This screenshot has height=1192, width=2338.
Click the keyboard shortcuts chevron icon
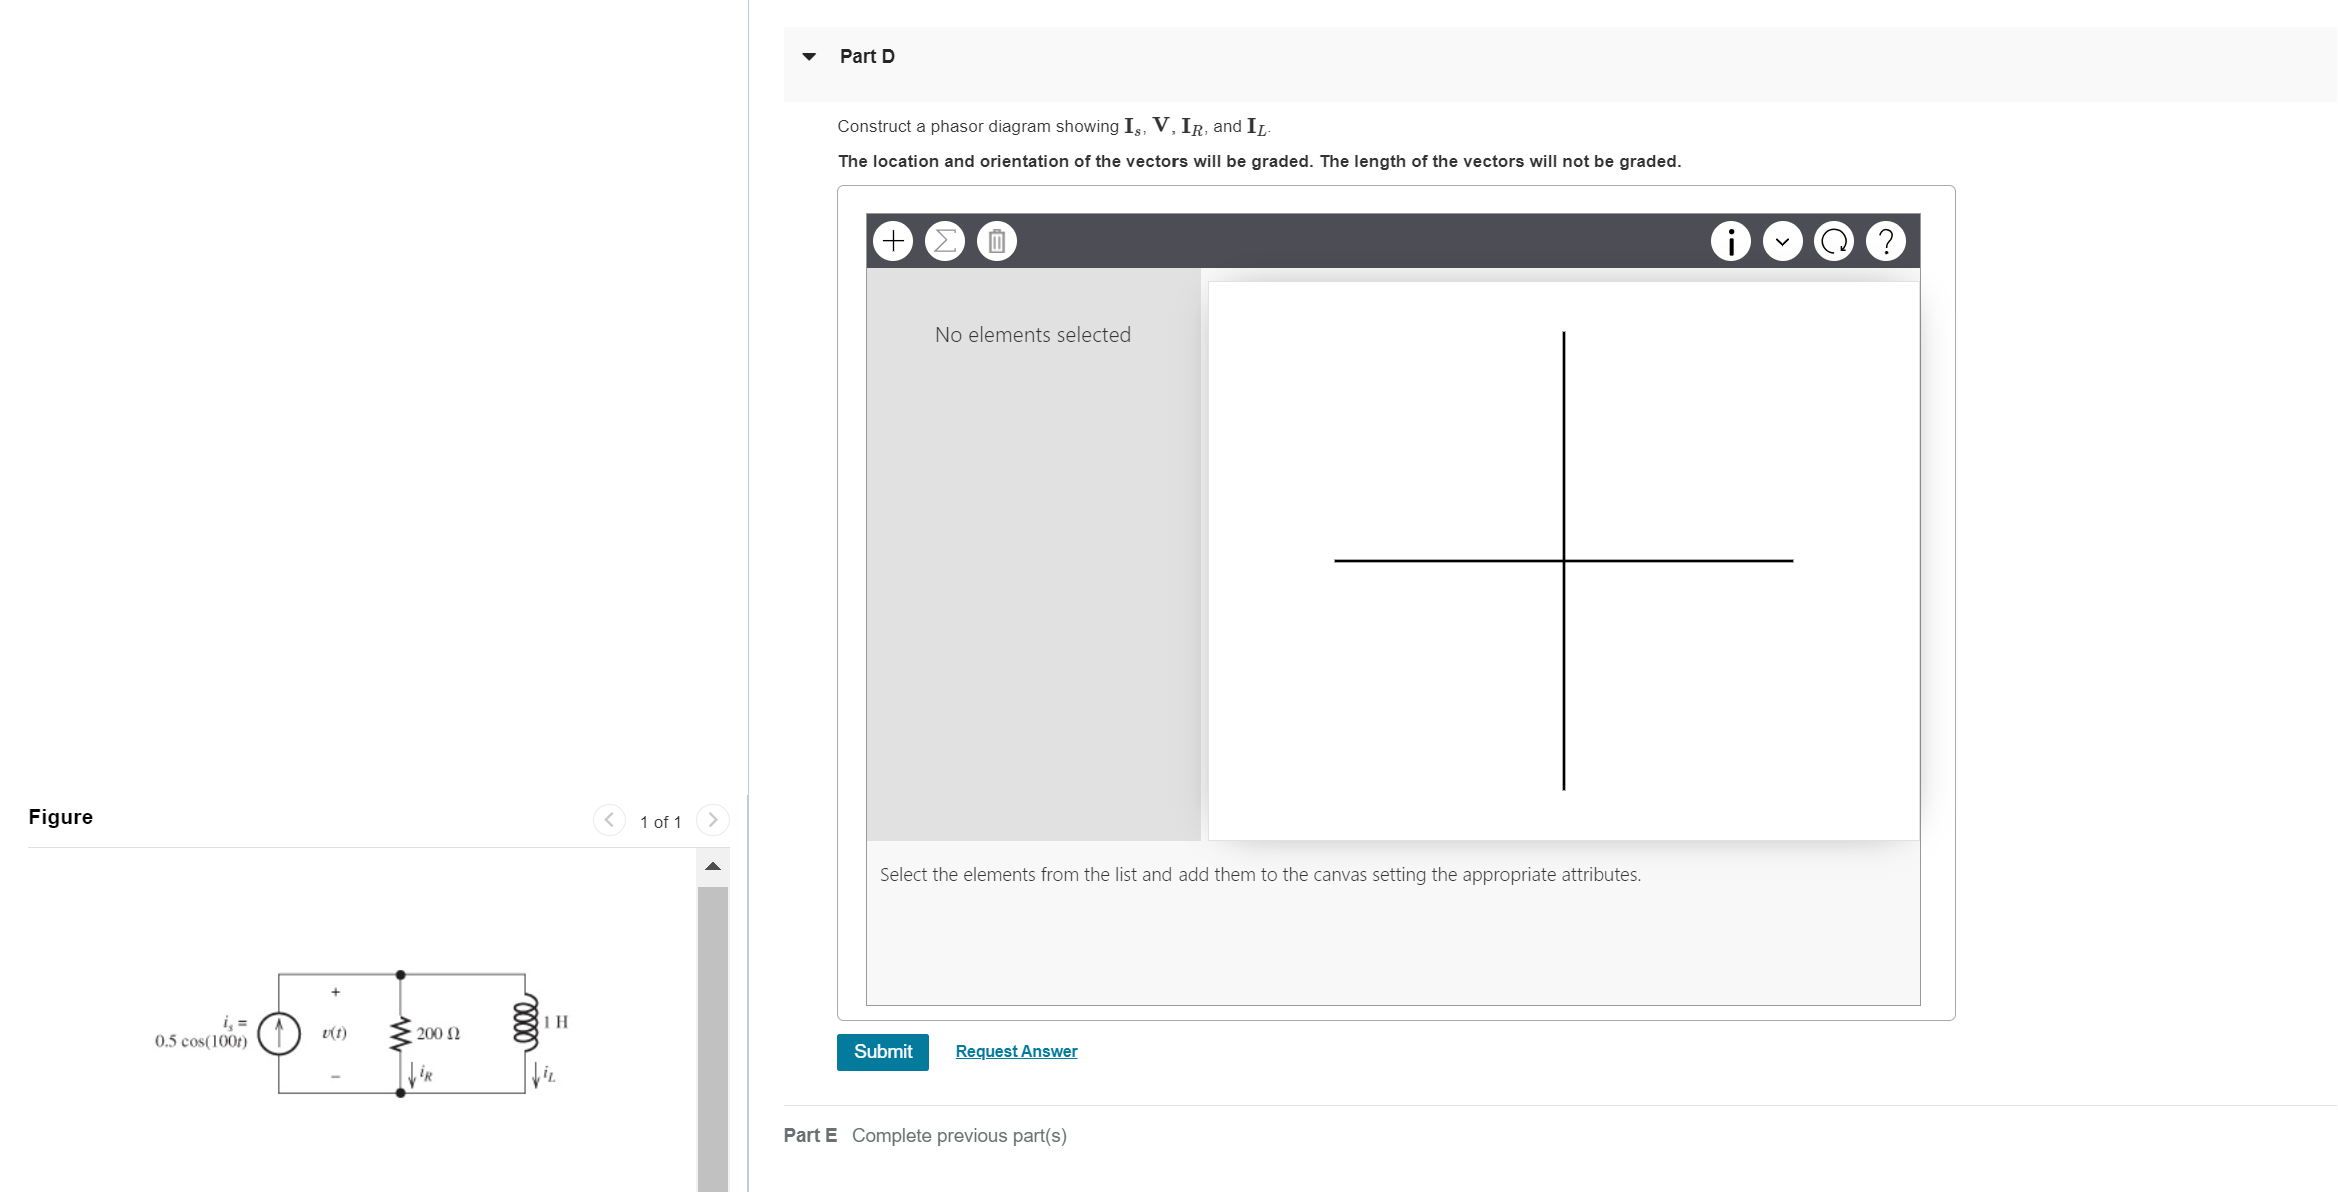pyautogui.click(x=1783, y=240)
